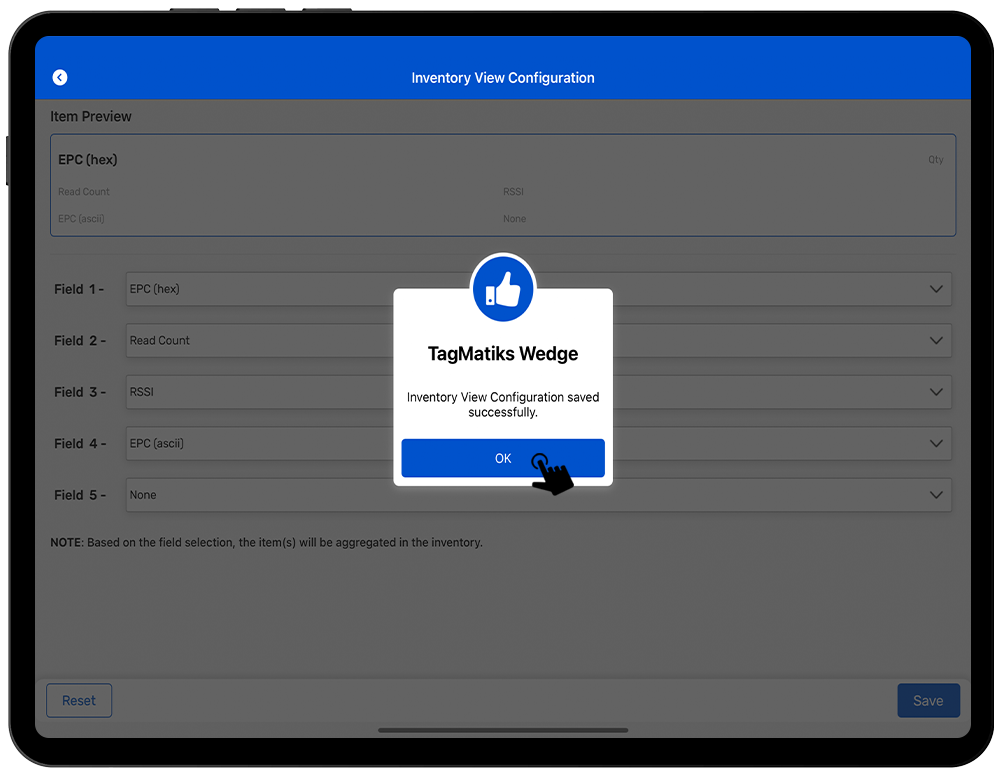Select the Item Preview card
Screen dimensions: 1000x774
[x=503, y=186]
